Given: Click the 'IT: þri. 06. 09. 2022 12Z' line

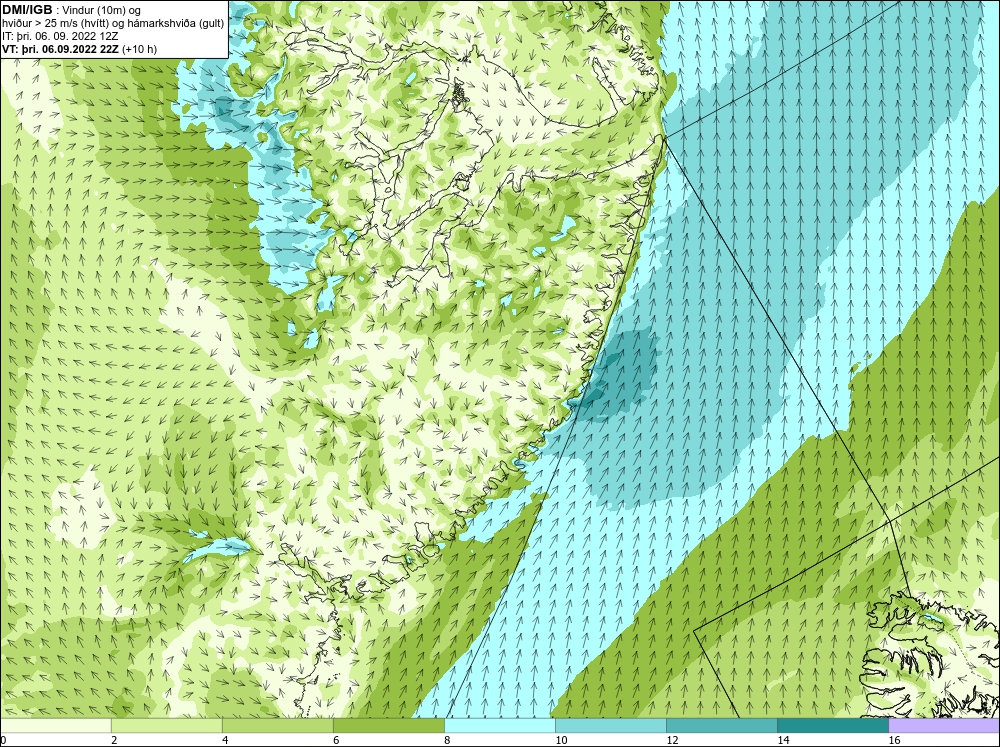Looking at the screenshot, I should 60,36.
